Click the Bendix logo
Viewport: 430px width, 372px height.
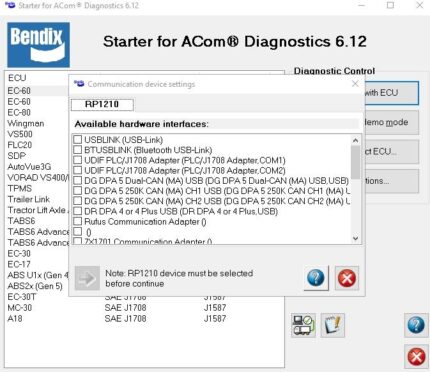coord(39,45)
